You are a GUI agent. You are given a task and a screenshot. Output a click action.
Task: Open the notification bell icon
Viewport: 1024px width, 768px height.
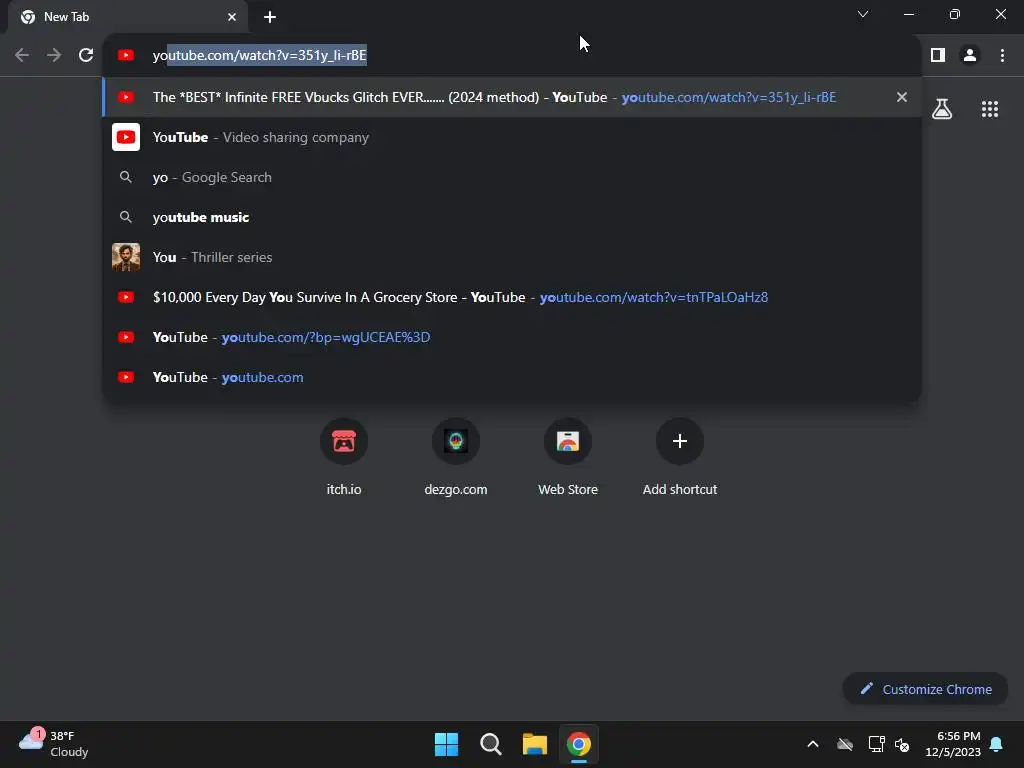(996, 744)
